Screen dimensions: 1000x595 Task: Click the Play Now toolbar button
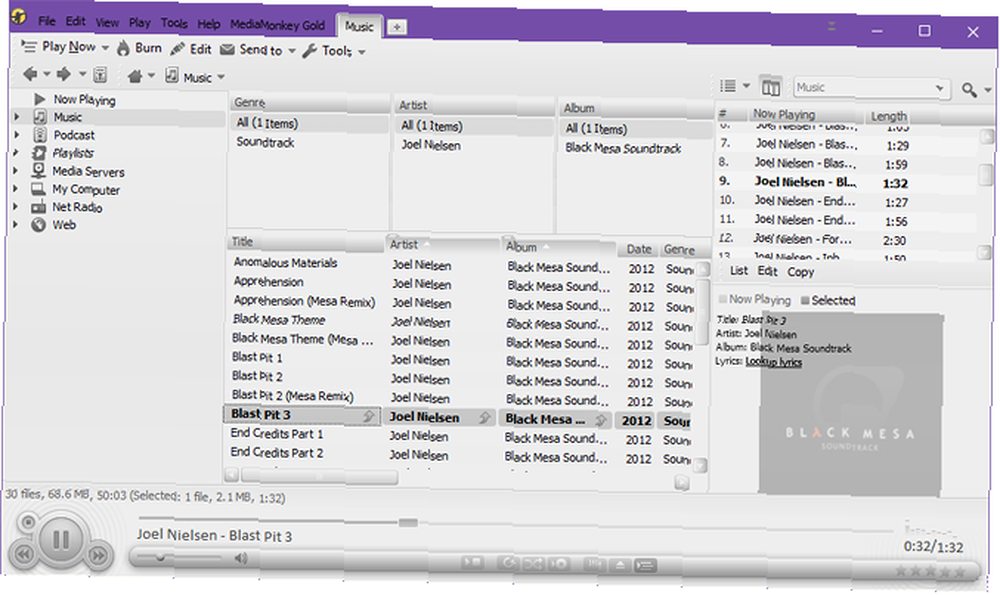[x=58, y=47]
